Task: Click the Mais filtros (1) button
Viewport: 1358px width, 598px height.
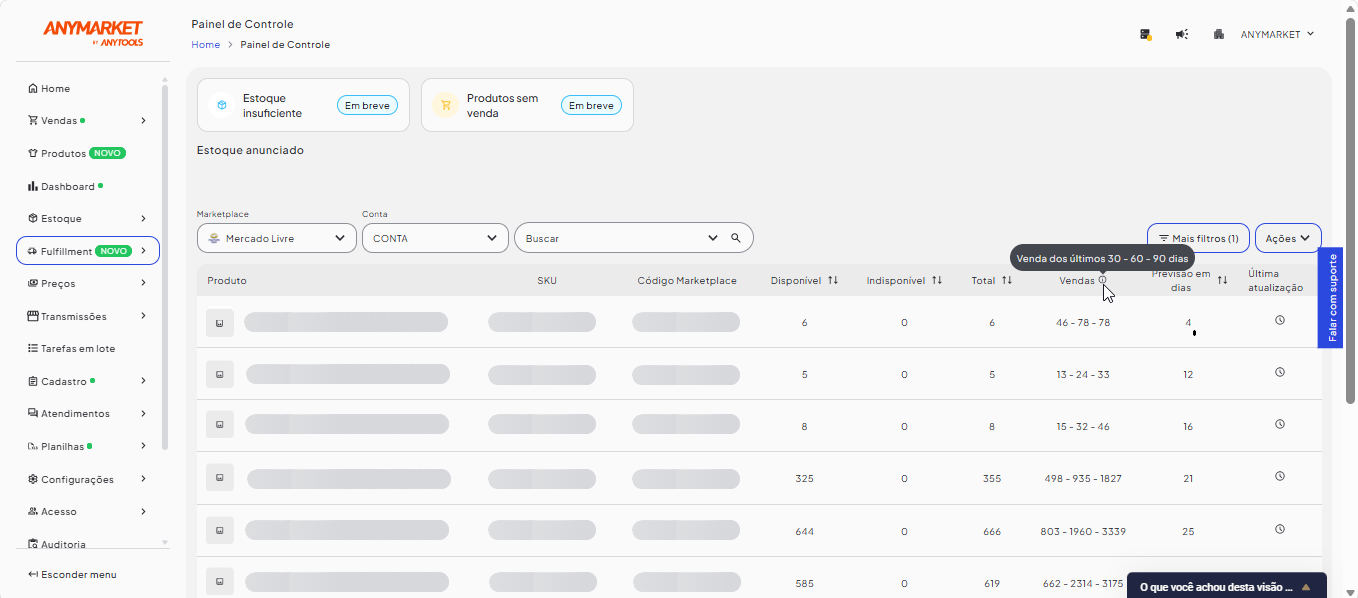Action: (x=1198, y=238)
